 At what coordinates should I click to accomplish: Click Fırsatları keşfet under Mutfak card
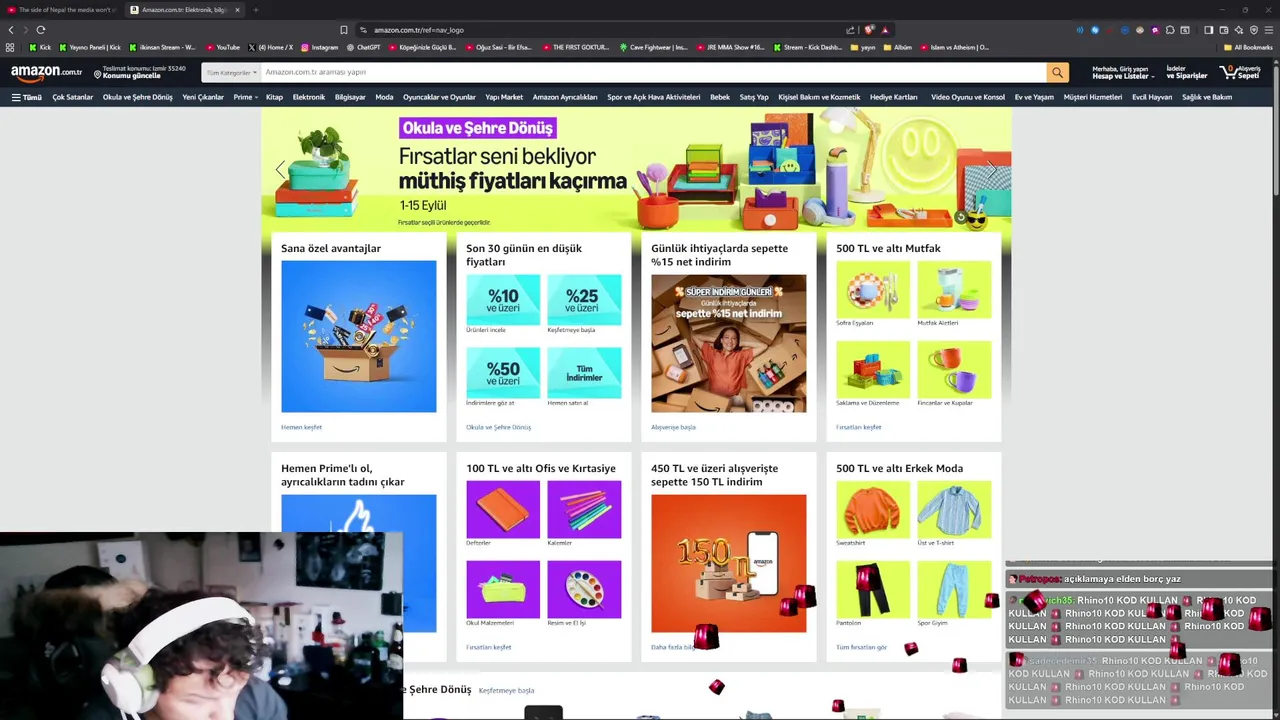[858, 427]
